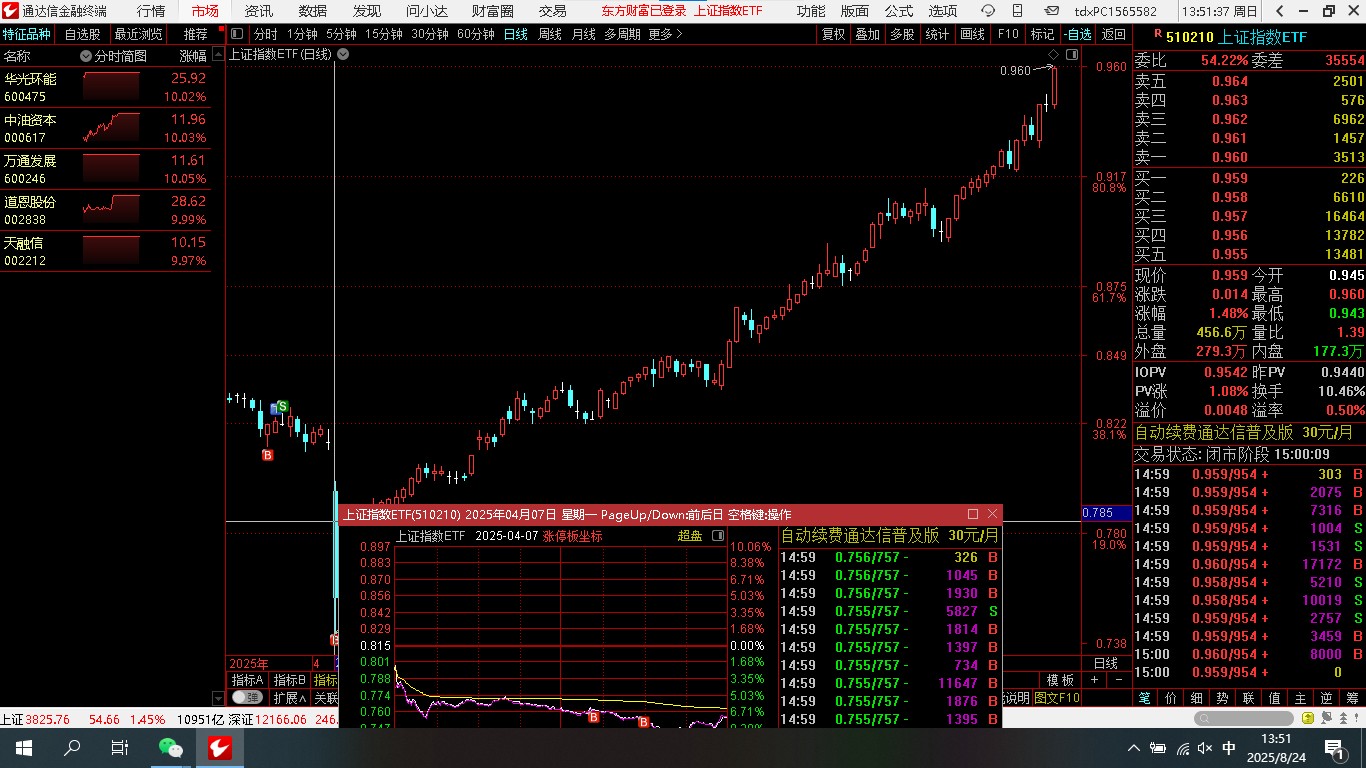
Task: Click 东方财富已登录 status link
Action: [644, 11]
